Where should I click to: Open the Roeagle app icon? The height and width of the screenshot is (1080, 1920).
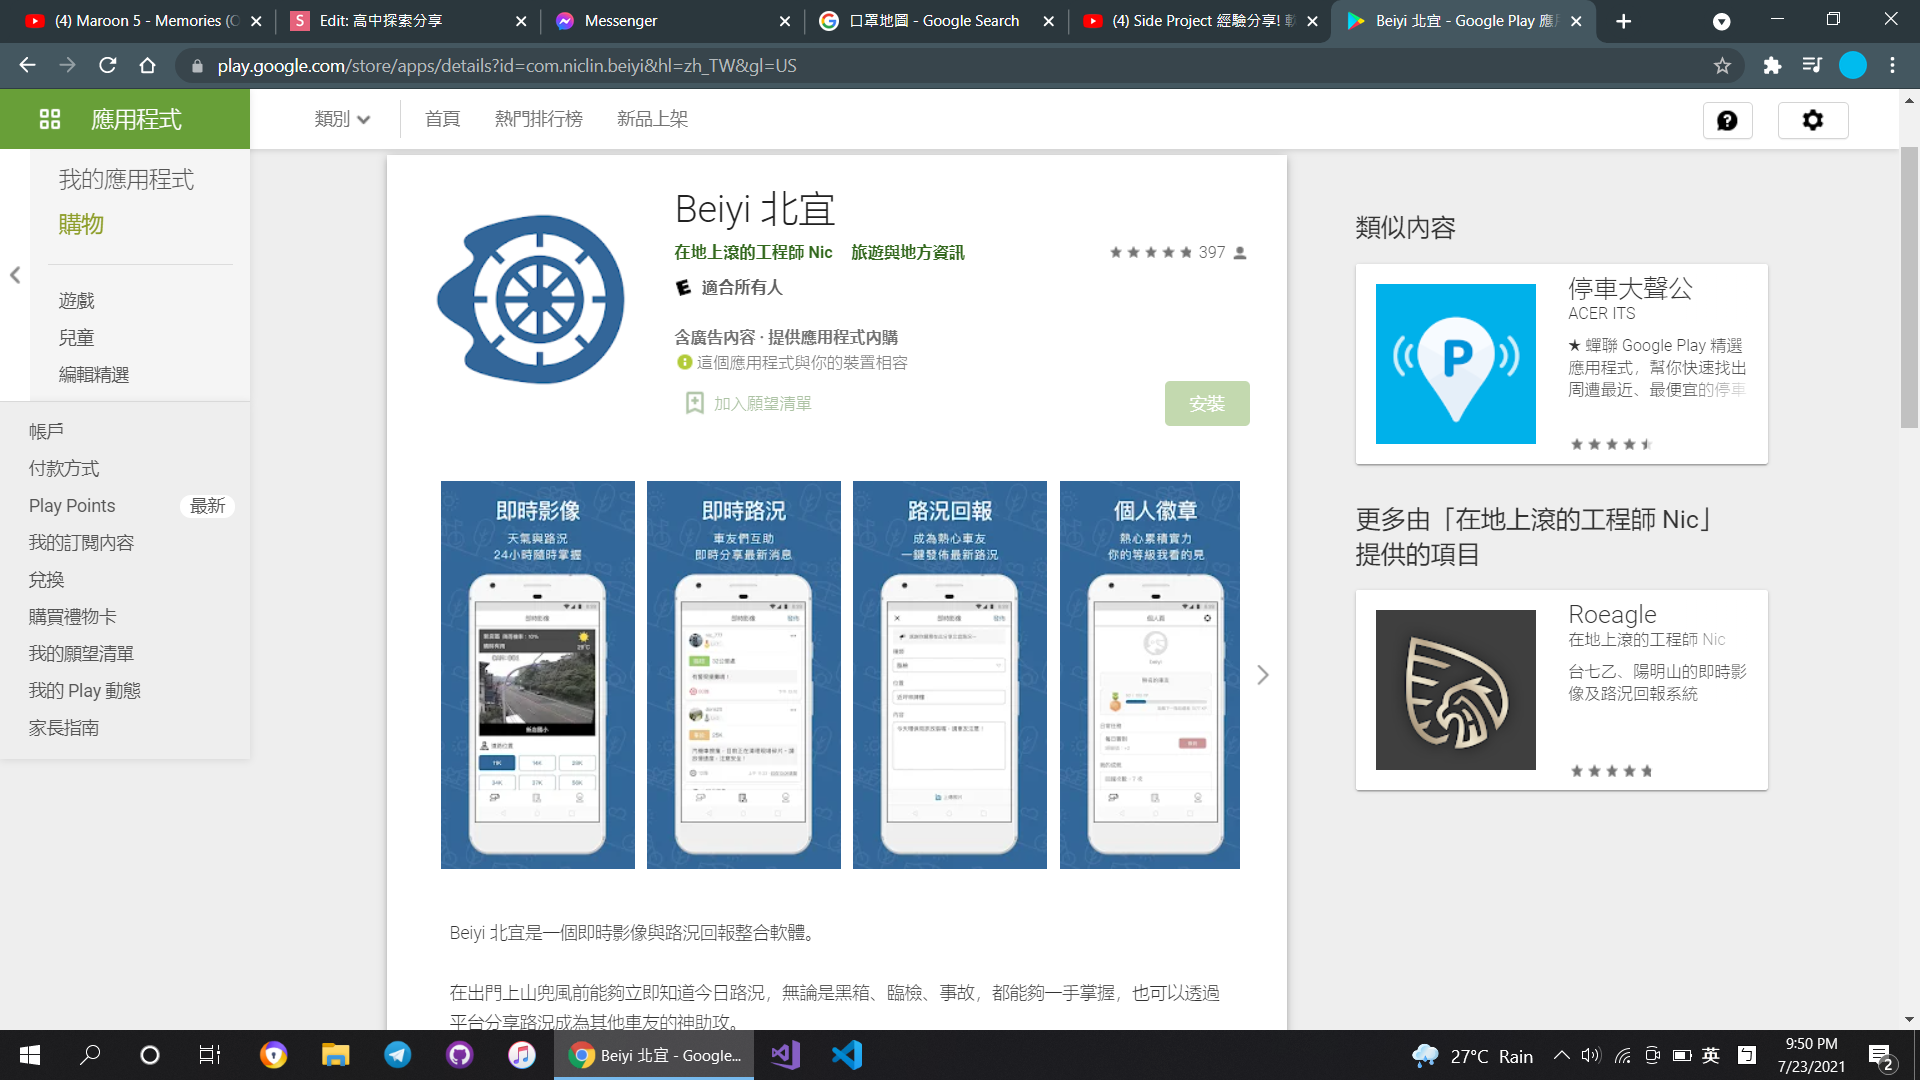(1455, 690)
